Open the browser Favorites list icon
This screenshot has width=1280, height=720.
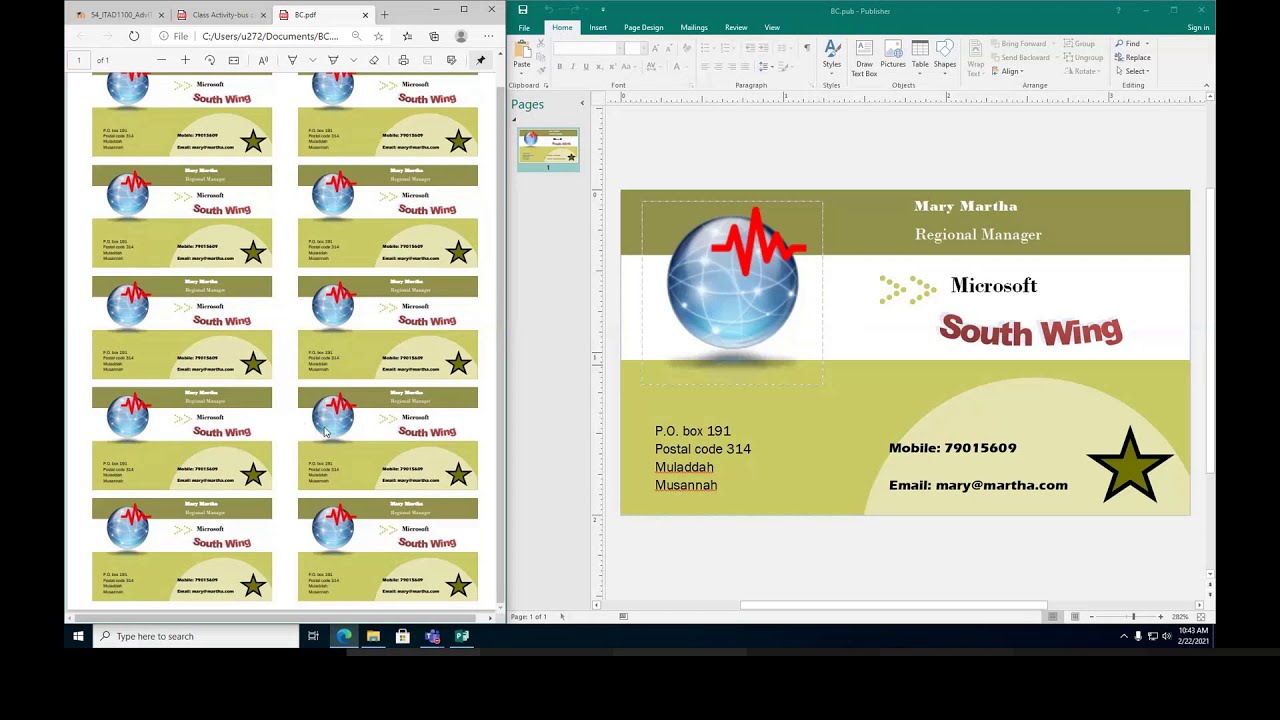pyautogui.click(x=407, y=36)
